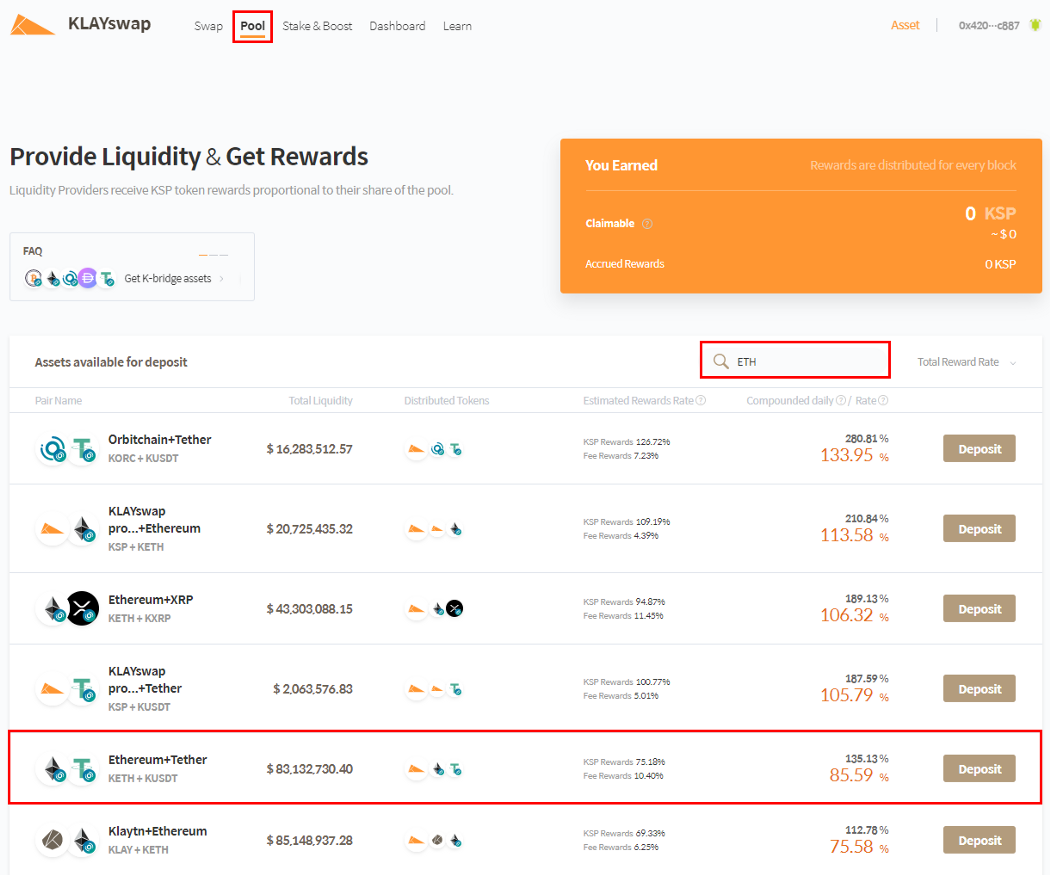1050x875 pixels.
Task: Click the Accrued Rewards label
Action: 625,264
